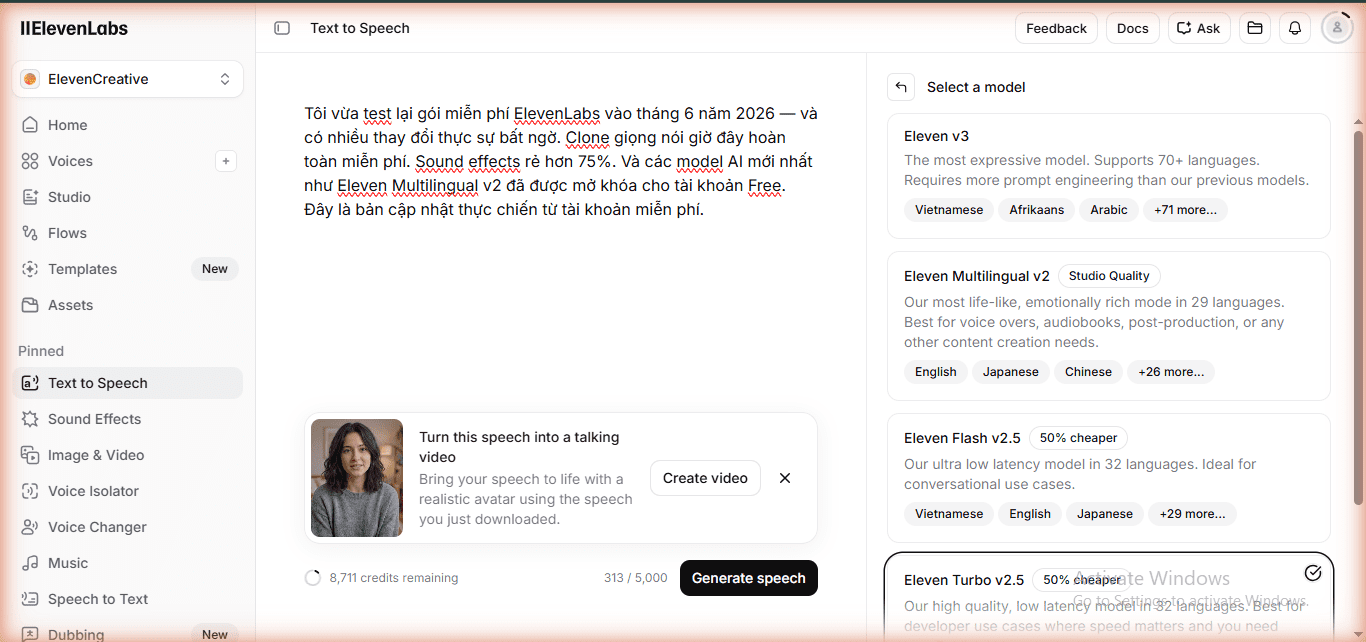1366x642 pixels.
Task: Click the Voice Changer sidebar icon
Action: click(30, 527)
